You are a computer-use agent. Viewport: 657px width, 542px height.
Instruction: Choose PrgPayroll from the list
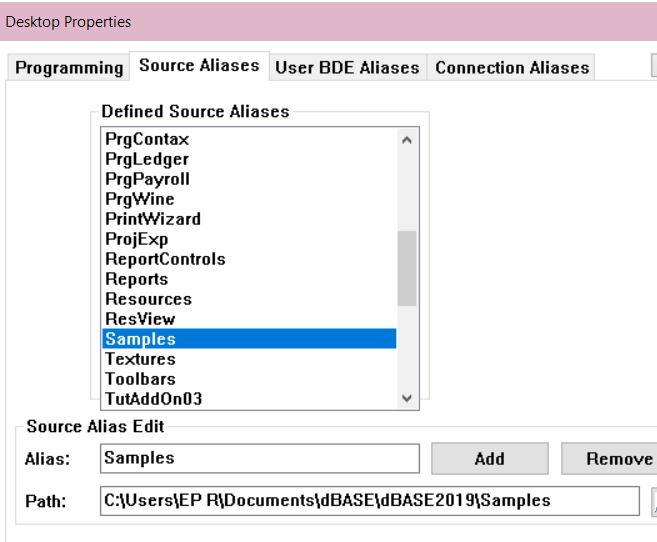148,179
